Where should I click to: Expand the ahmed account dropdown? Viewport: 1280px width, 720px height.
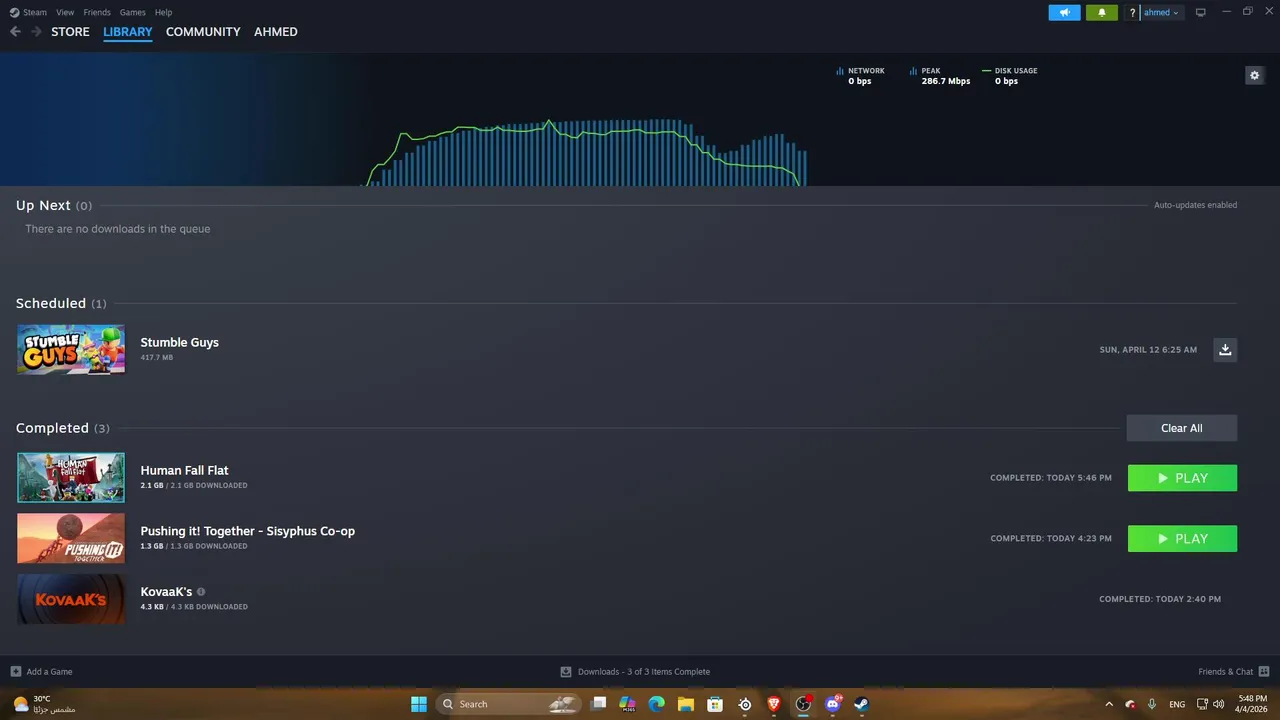1161,13
